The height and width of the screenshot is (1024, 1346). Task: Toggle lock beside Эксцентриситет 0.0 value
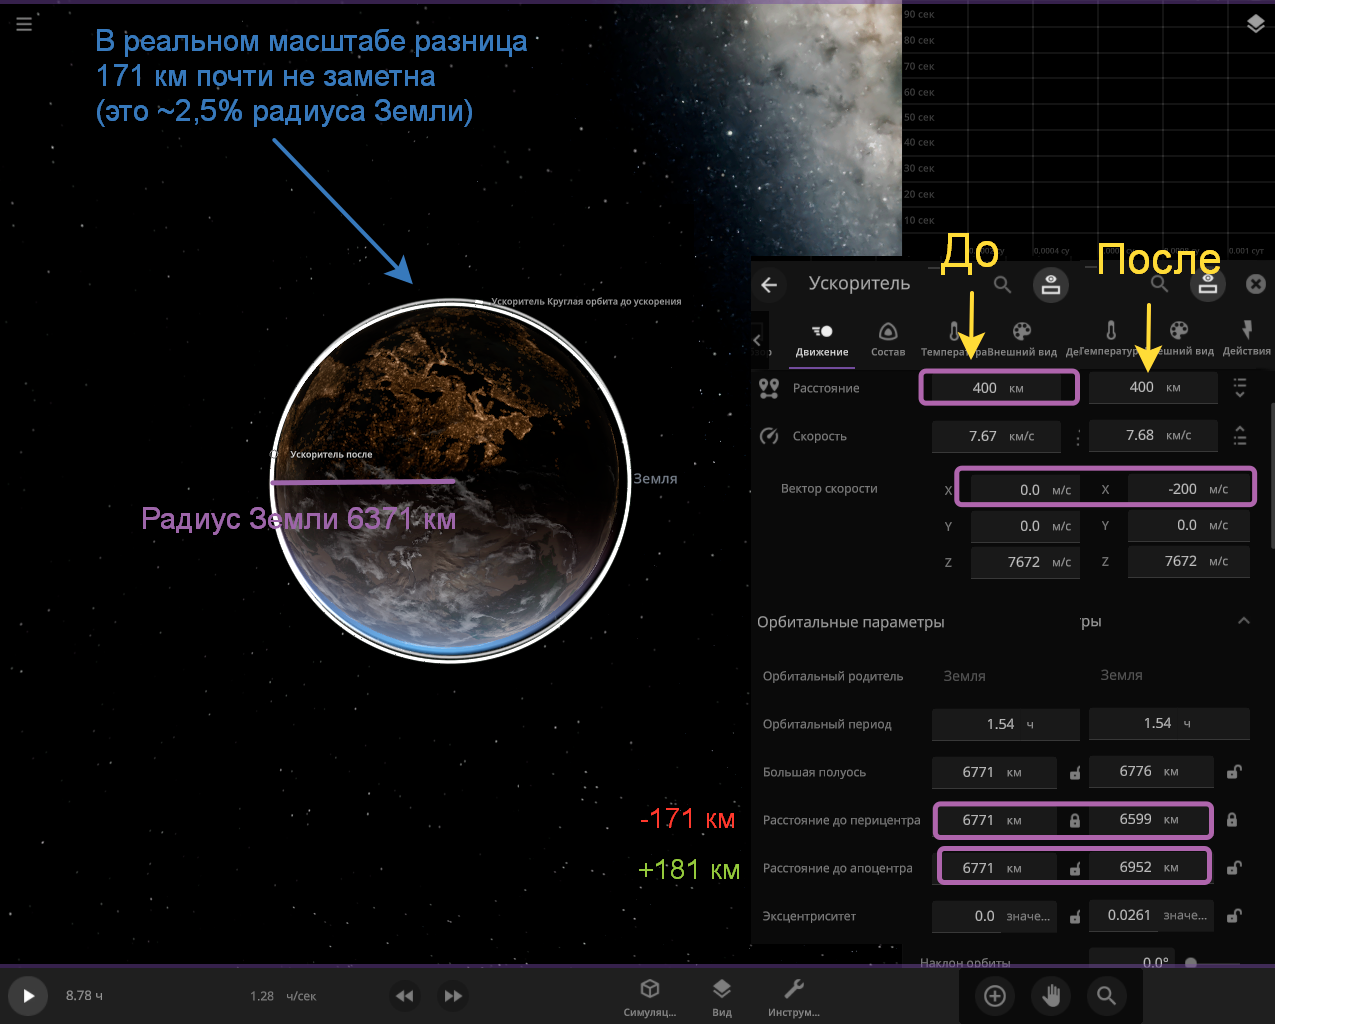tap(1075, 916)
